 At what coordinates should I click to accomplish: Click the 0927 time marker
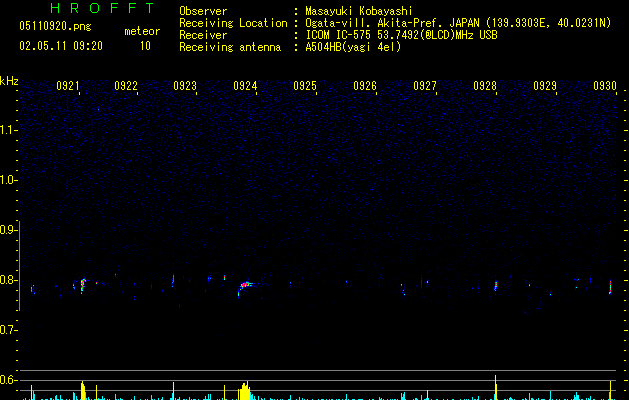click(x=425, y=86)
